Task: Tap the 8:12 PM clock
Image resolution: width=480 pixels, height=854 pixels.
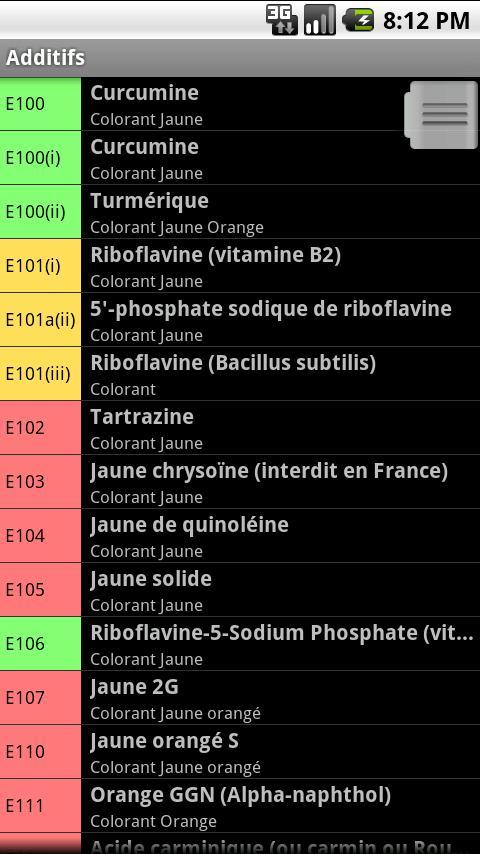Action: point(426,21)
